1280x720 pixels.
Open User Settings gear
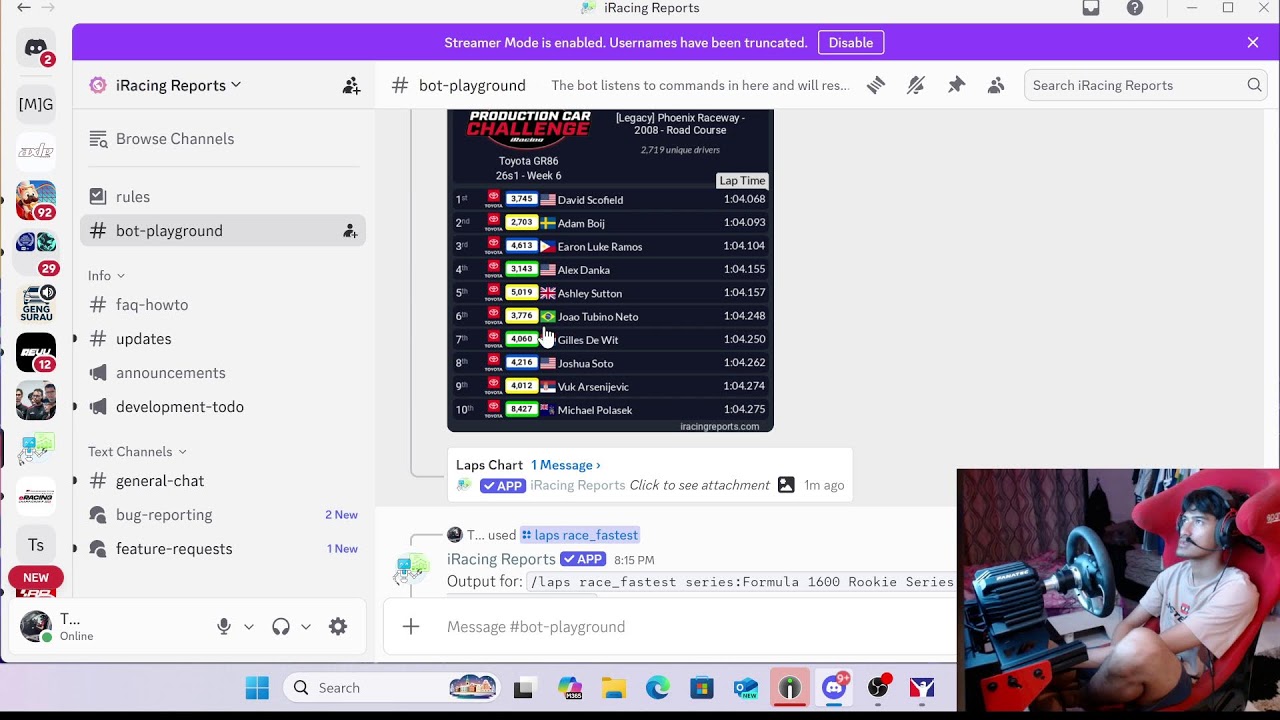pos(338,627)
